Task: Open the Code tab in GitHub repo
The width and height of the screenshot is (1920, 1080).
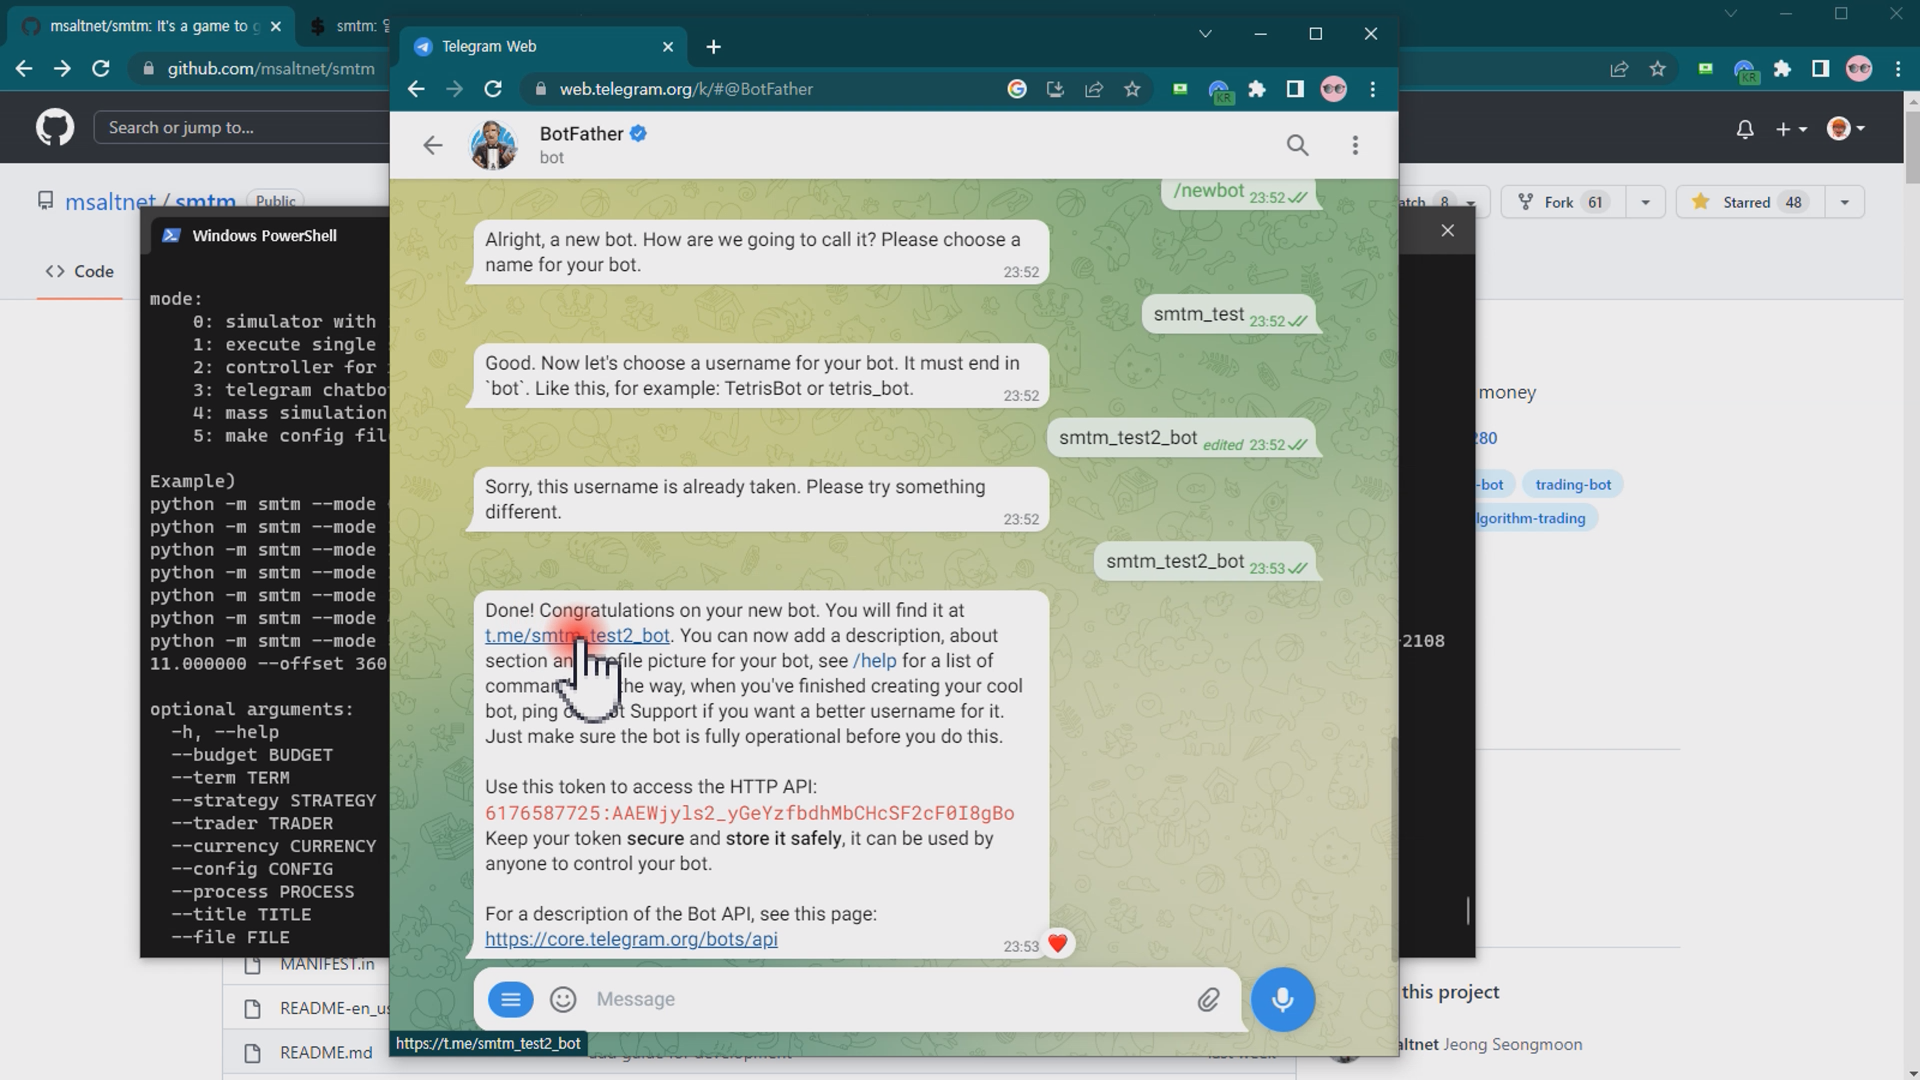Action: (x=80, y=271)
